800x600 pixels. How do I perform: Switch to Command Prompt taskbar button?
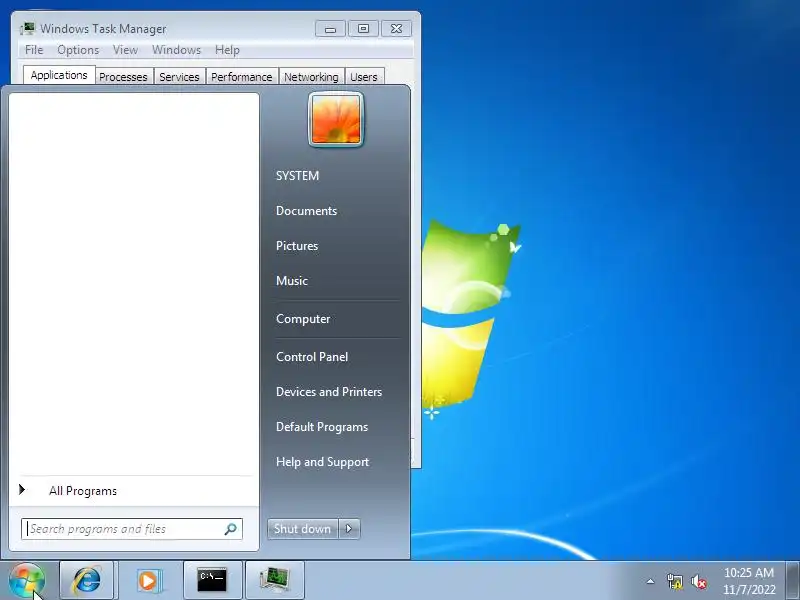[212, 580]
